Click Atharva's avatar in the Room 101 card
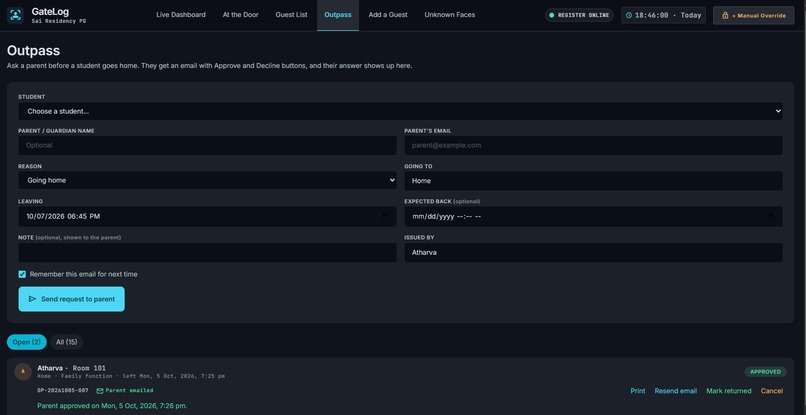The height and width of the screenshot is (415, 806). coord(23,371)
